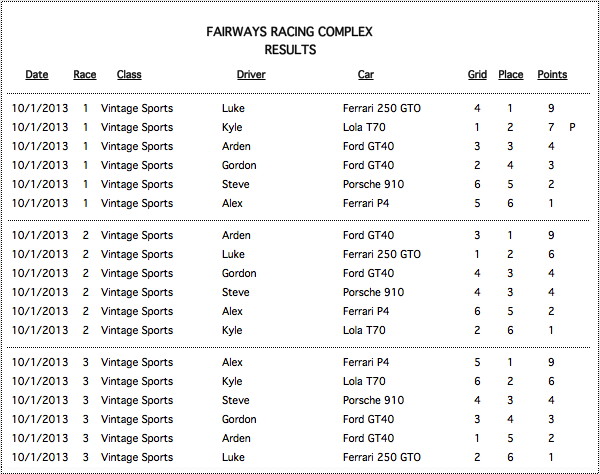Image resolution: width=600 pixels, height=474 pixels.
Task: Click Ferrari P4 in race 1
Action: 366,203
